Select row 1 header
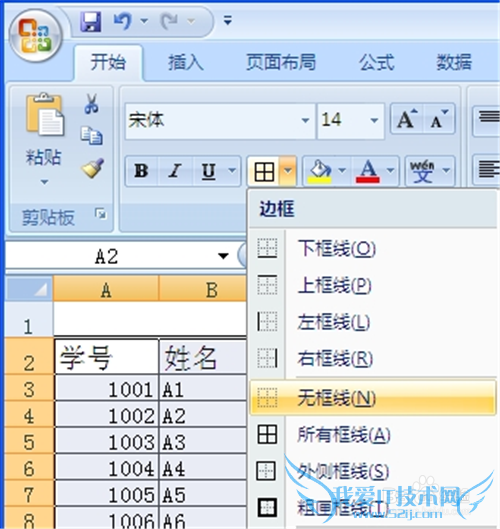This screenshot has height=529, width=500. click(x=29, y=319)
